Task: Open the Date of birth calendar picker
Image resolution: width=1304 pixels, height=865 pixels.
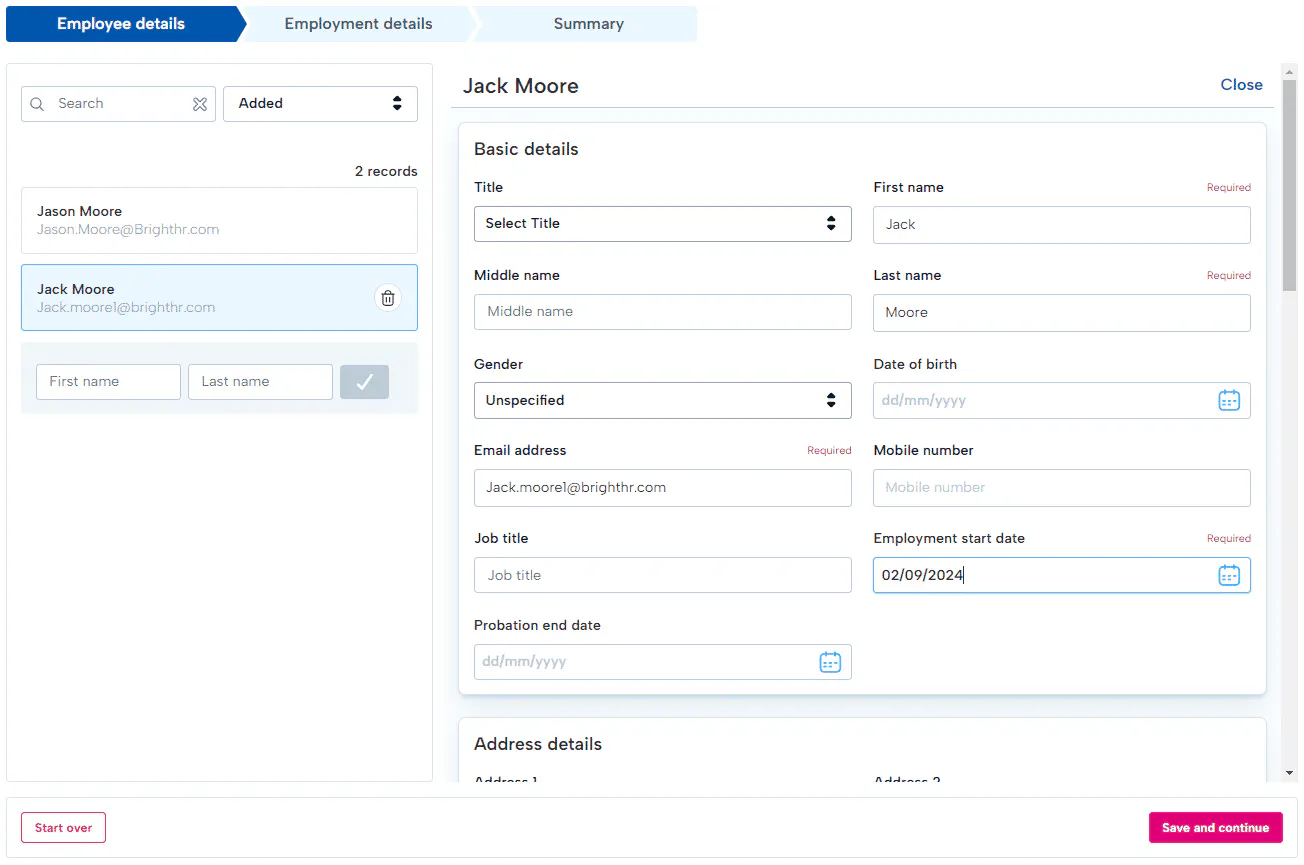Action: point(1228,400)
